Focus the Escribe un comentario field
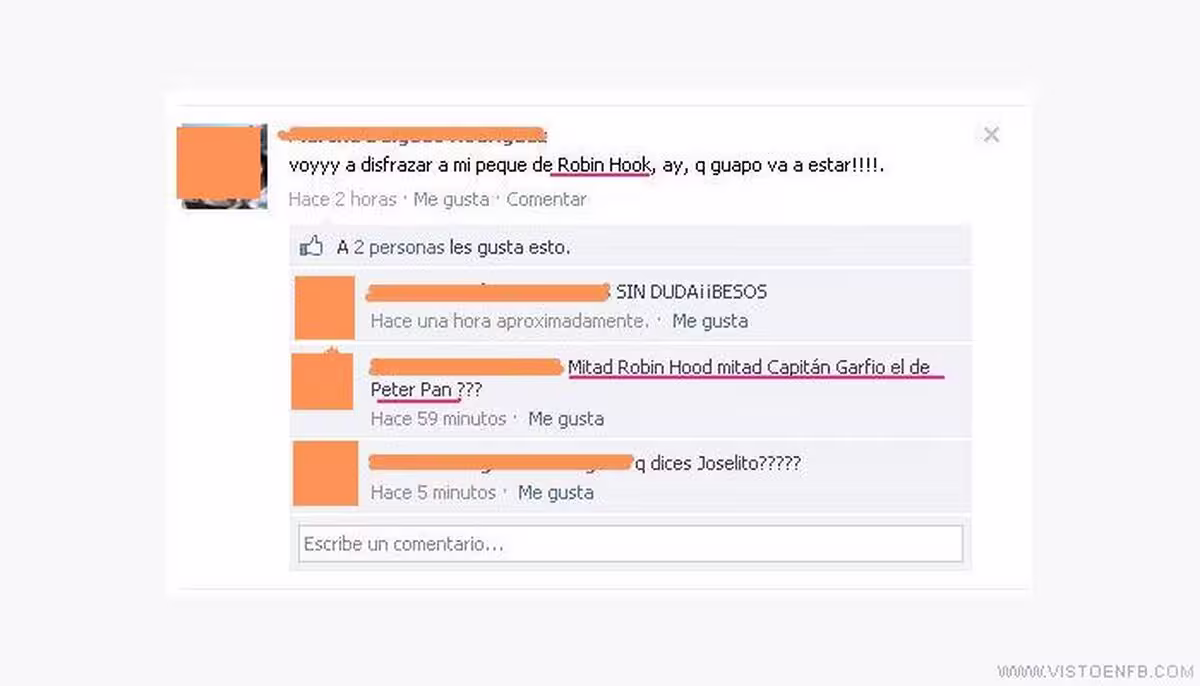This screenshot has height=686, width=1200. click(630, 544)
